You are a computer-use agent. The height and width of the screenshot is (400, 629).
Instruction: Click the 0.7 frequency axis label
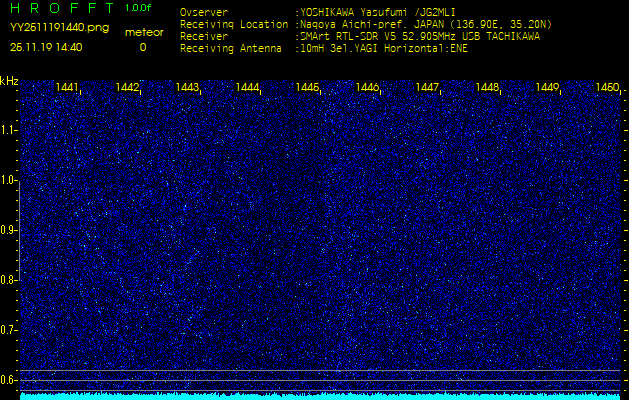(8, 331)
